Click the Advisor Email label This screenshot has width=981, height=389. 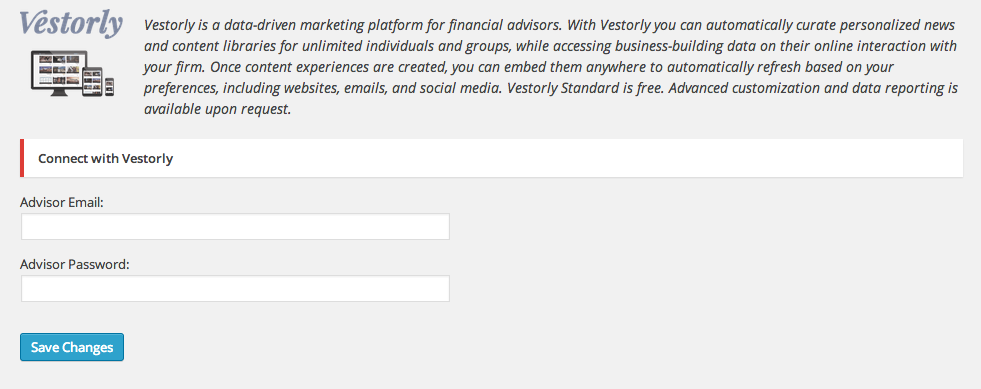point(62,202)
